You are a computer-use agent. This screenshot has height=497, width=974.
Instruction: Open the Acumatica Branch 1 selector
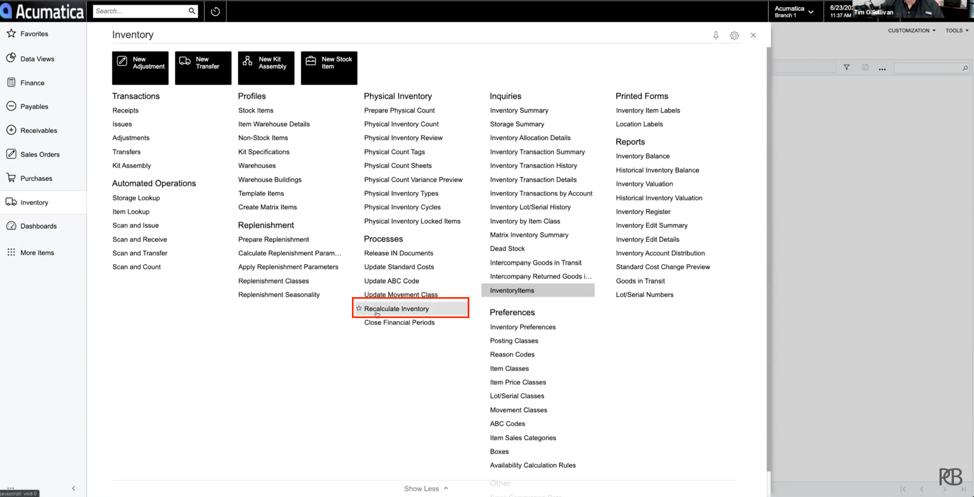(x=794, y=11)
